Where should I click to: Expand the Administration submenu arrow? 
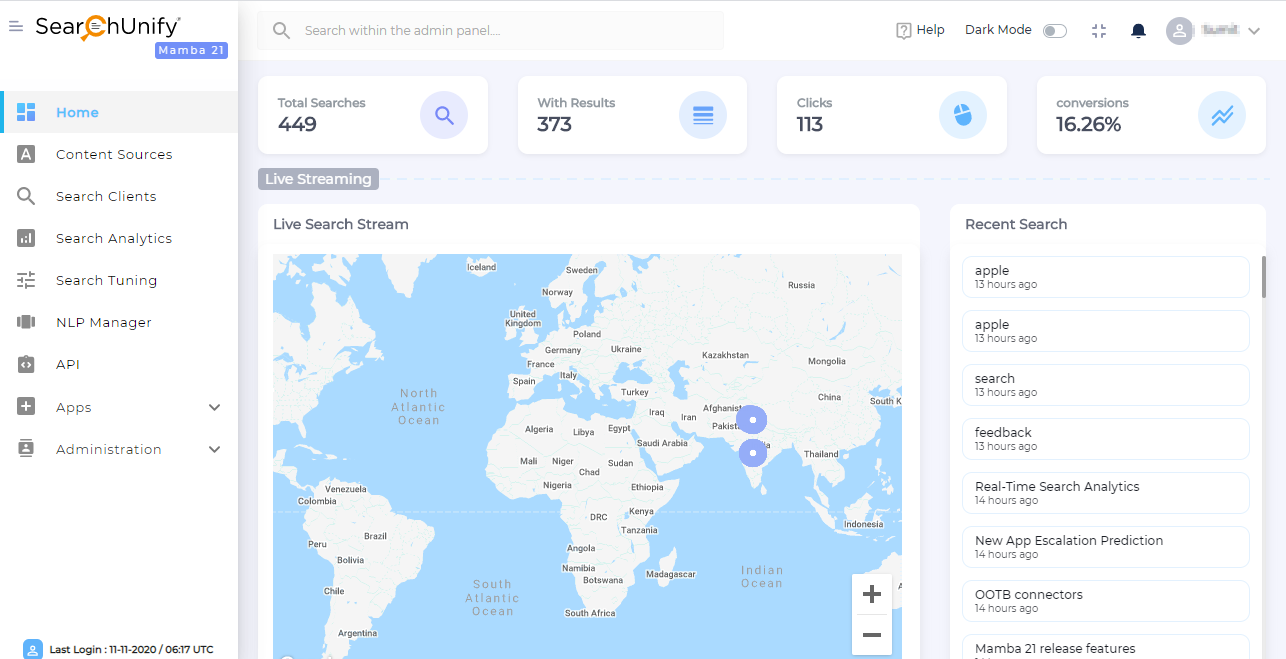point(214,449)
